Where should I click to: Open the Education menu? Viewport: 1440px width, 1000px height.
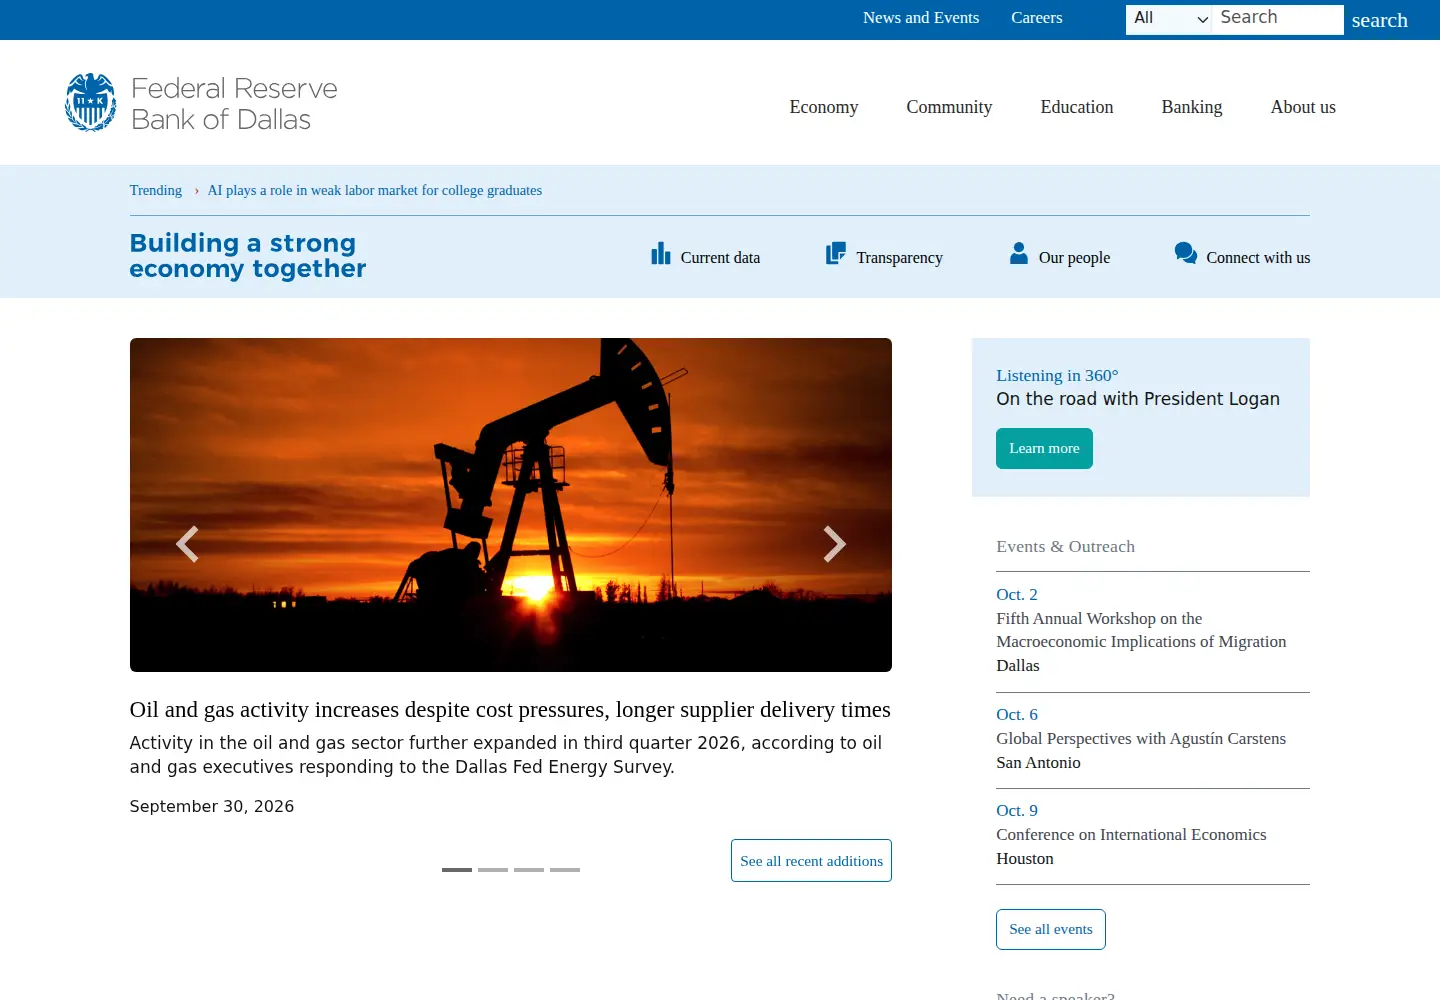tap(1076, 107)
